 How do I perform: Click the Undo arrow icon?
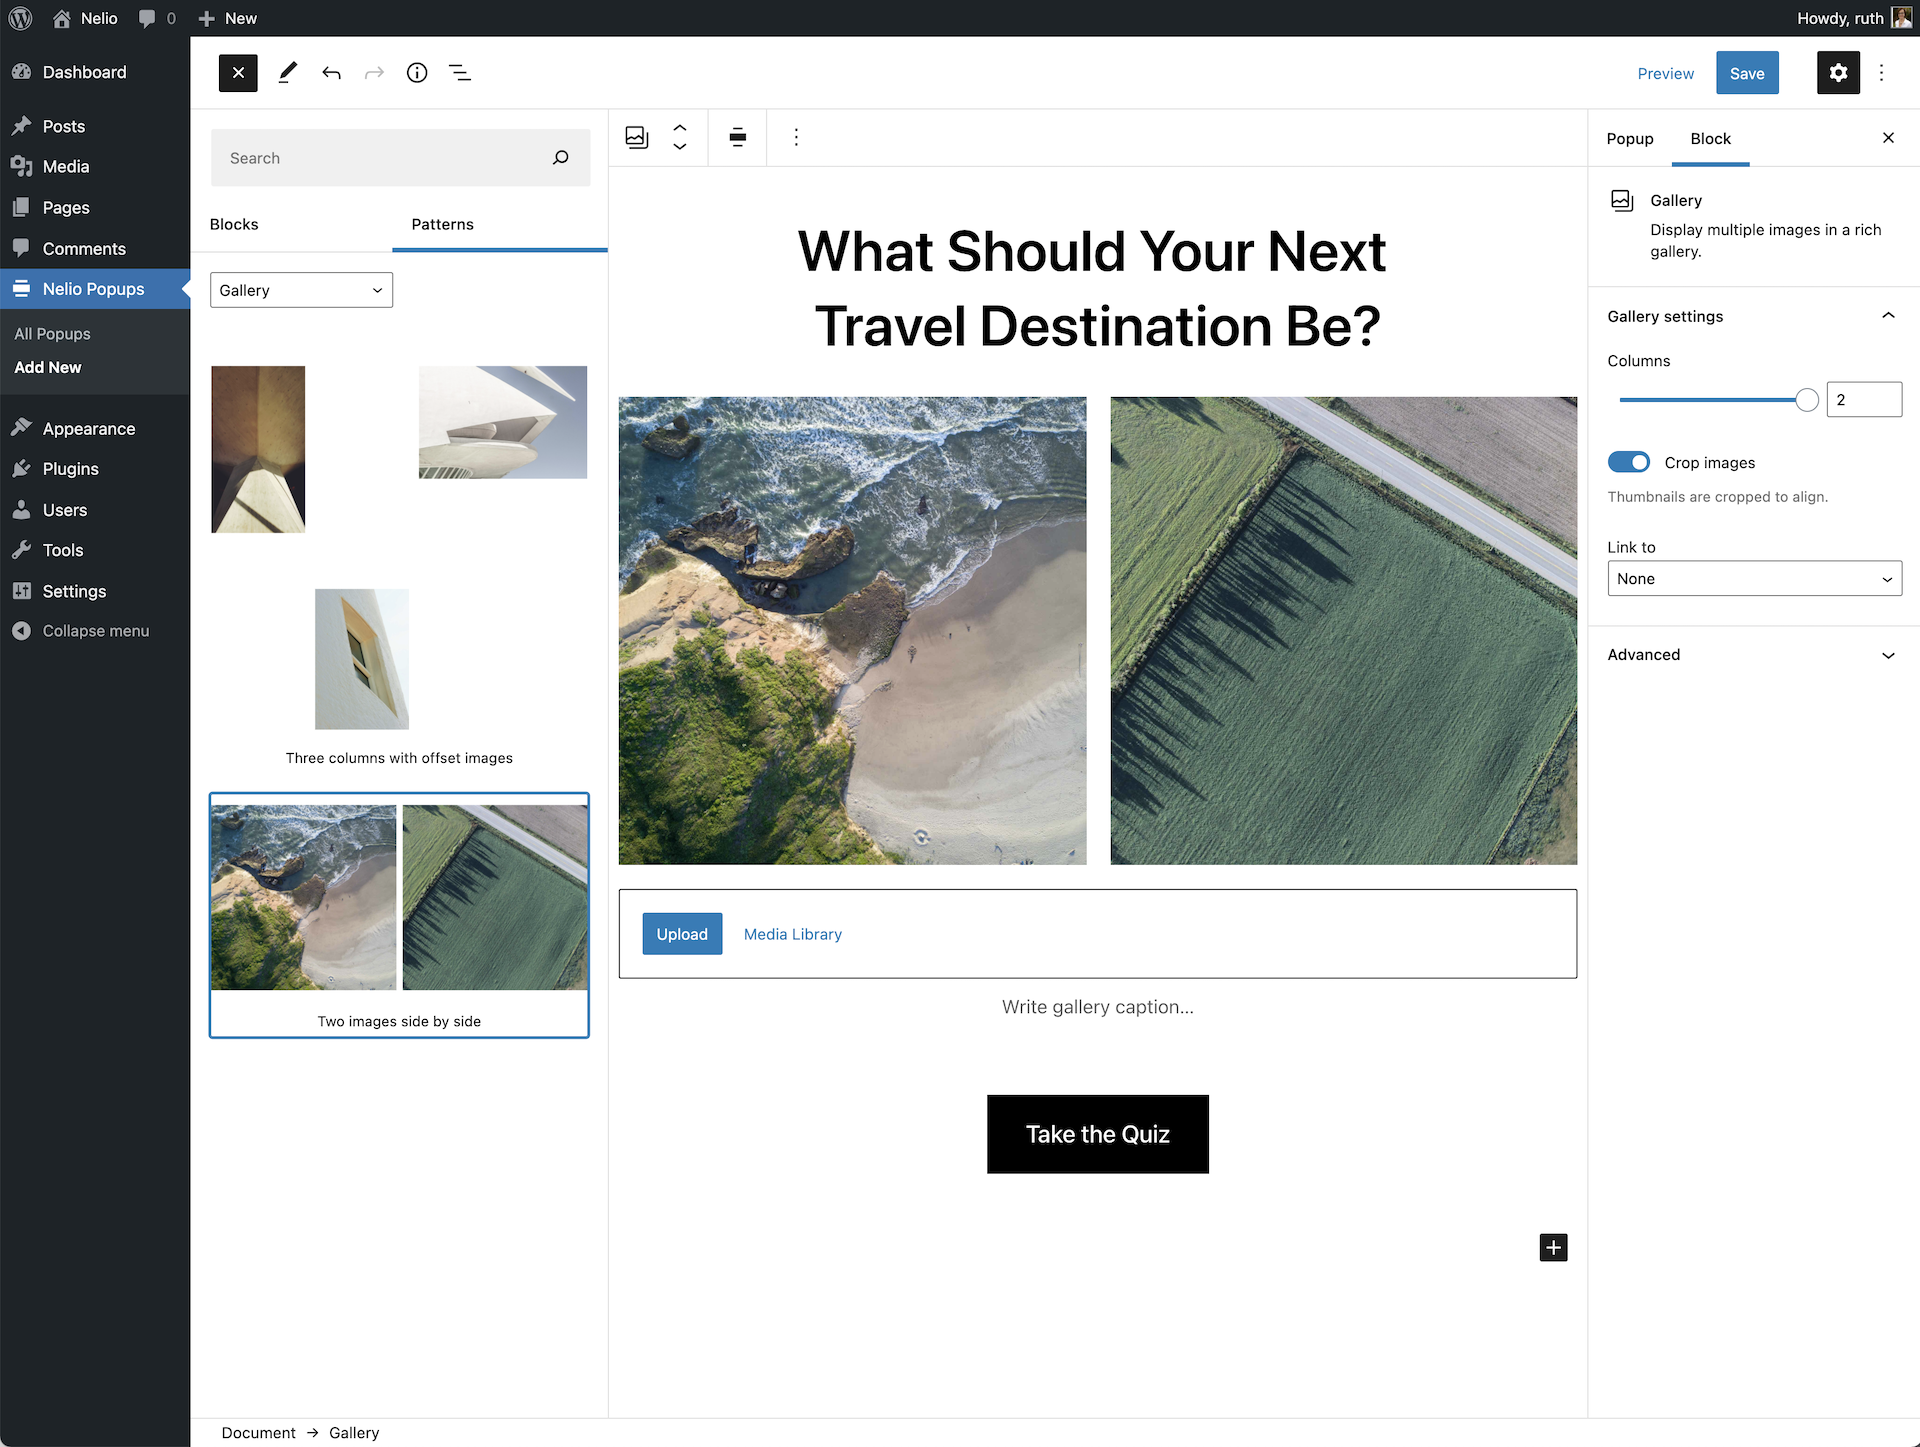click(x=331, y=73)
